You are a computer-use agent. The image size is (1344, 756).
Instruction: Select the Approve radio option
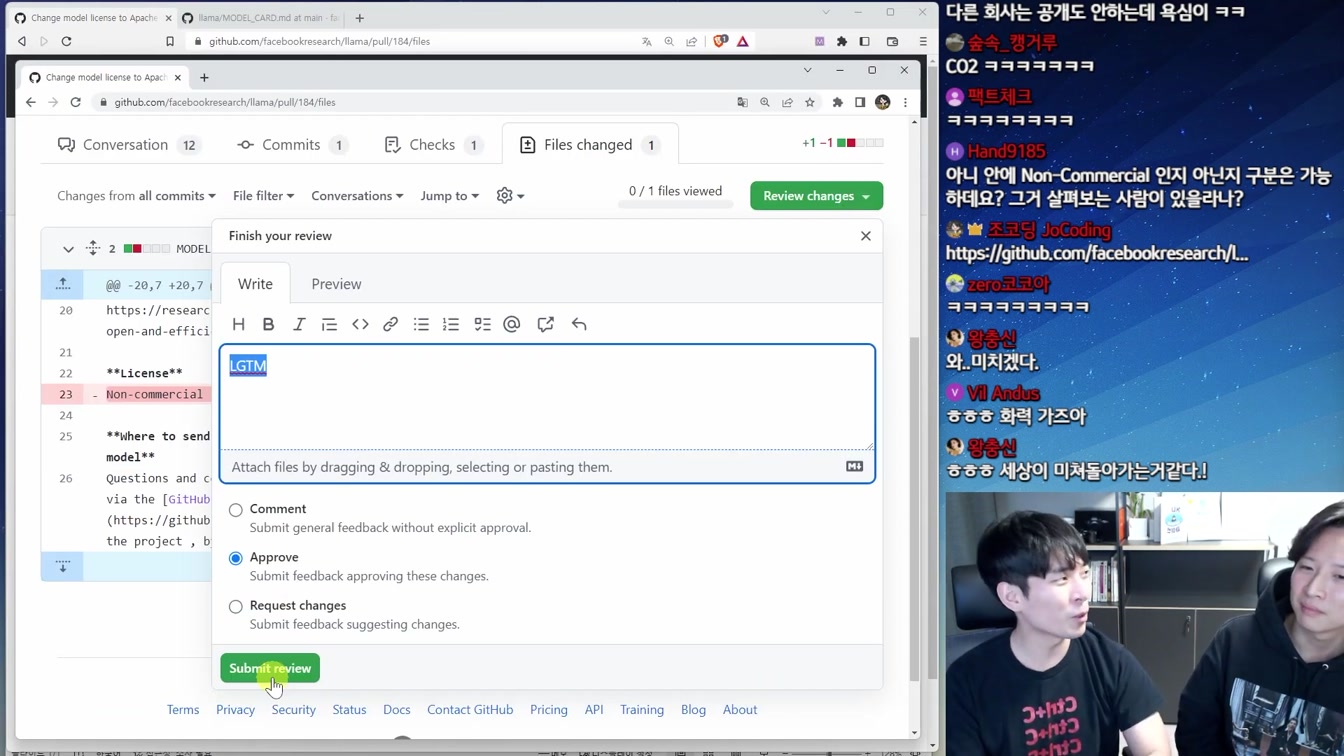[x=236, y=558]
